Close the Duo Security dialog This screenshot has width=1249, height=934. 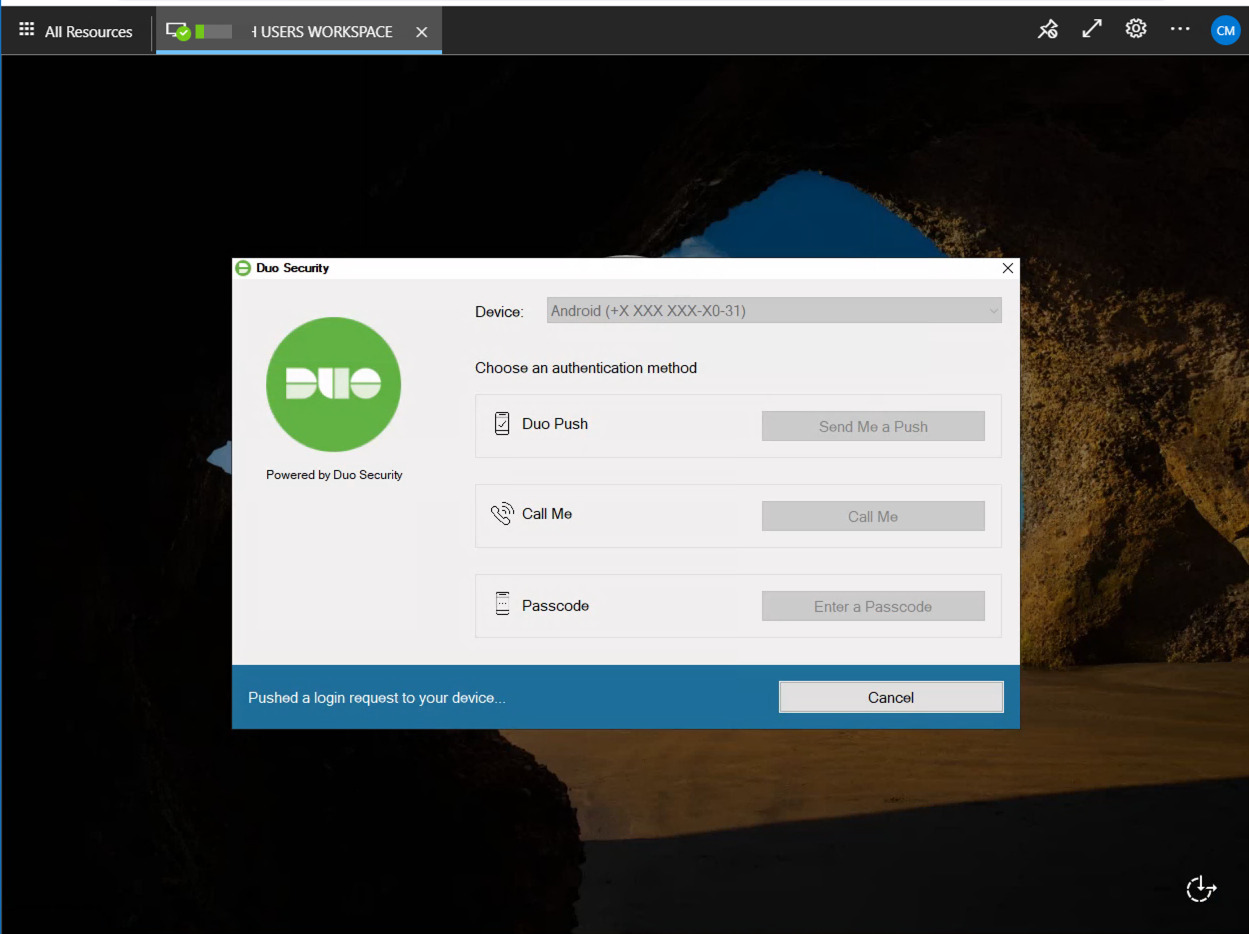point(1008,268)
